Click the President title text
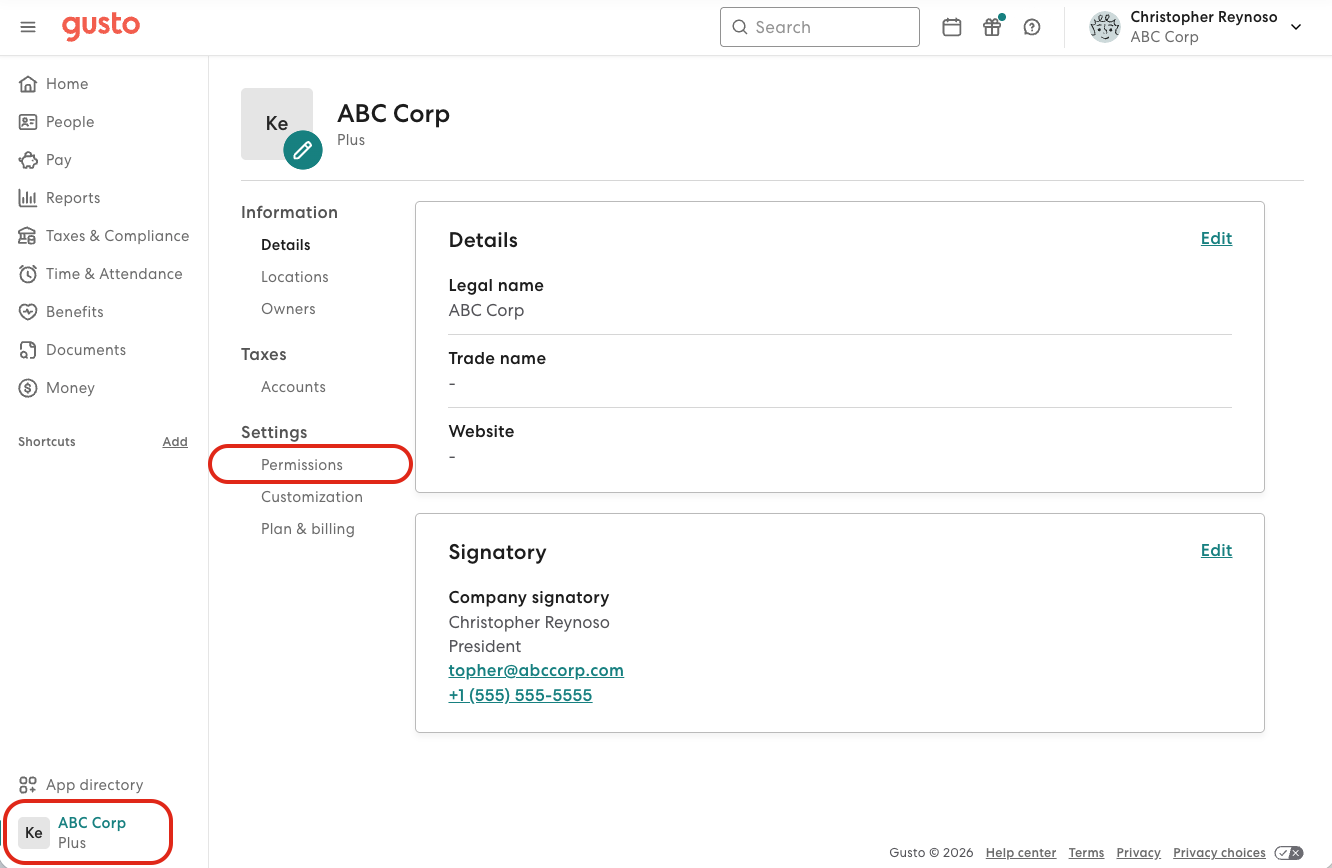This screenshot has height=868, width=1332. [x=485, y=646]
